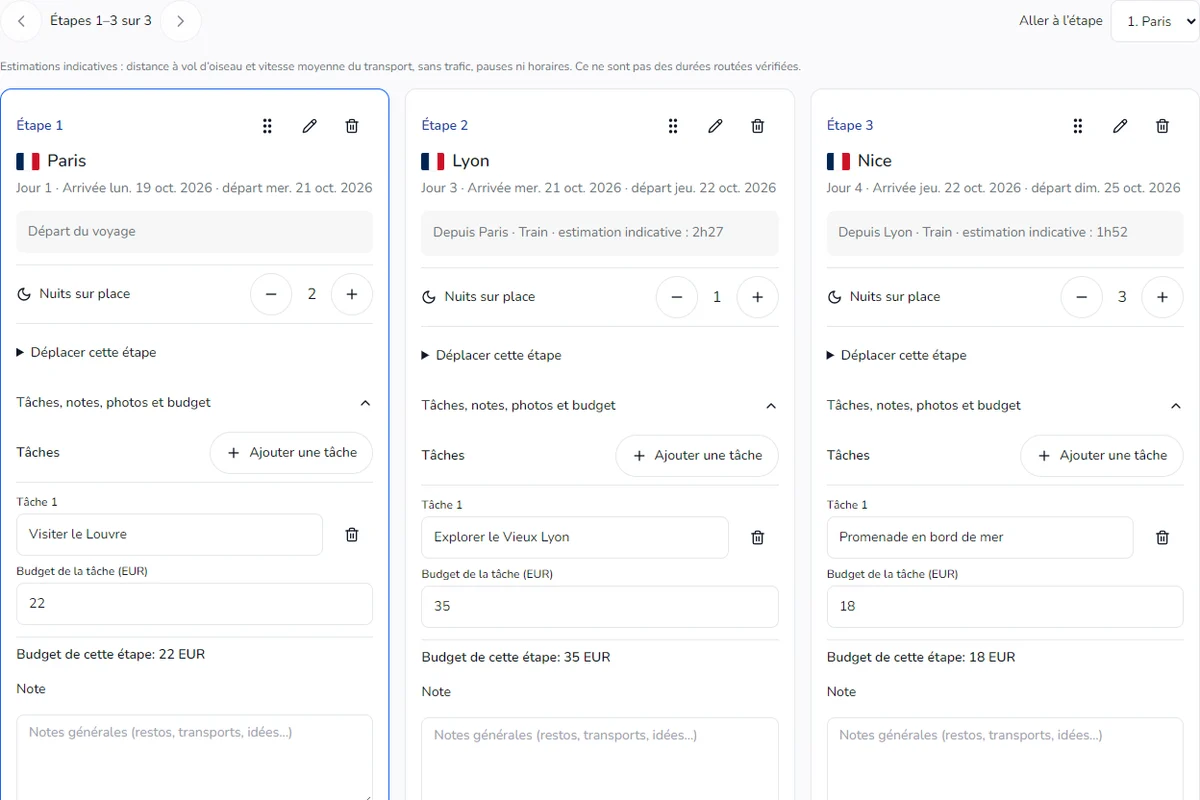The height and width of the screenshot is (800, 1200).
Task: Focus the 'Explorer le Vieux Lyon' task field
Action: (575, 538)
